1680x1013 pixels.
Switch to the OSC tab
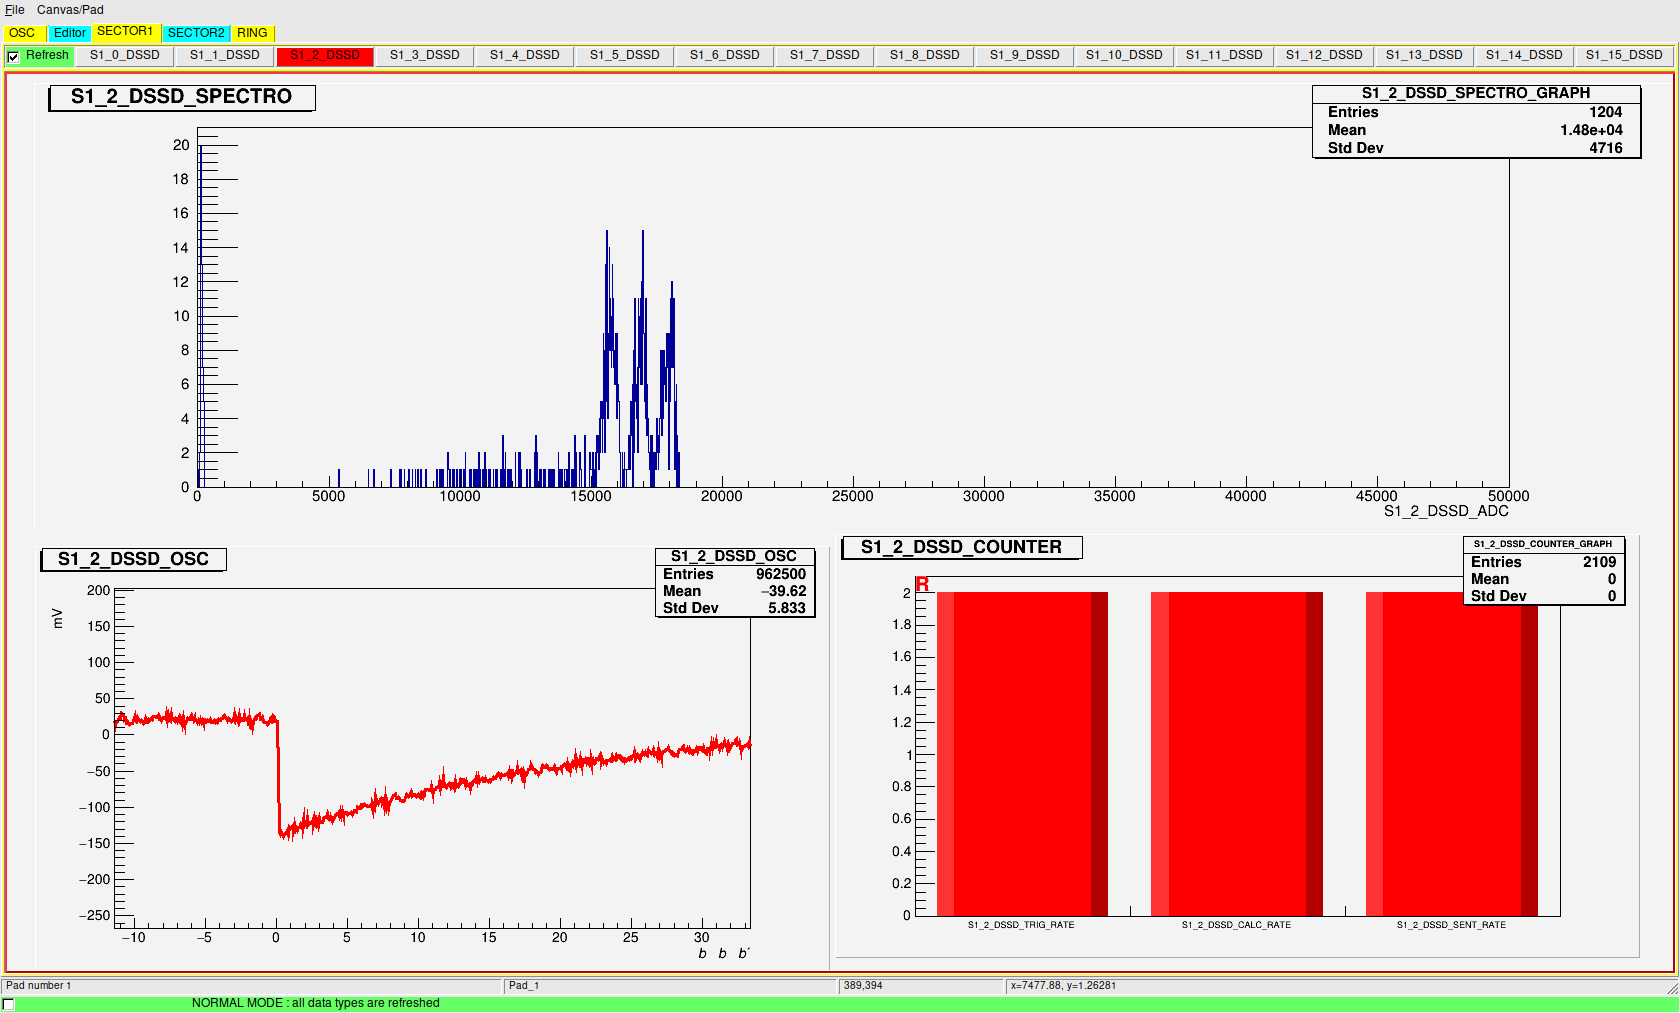coord(20,33)
